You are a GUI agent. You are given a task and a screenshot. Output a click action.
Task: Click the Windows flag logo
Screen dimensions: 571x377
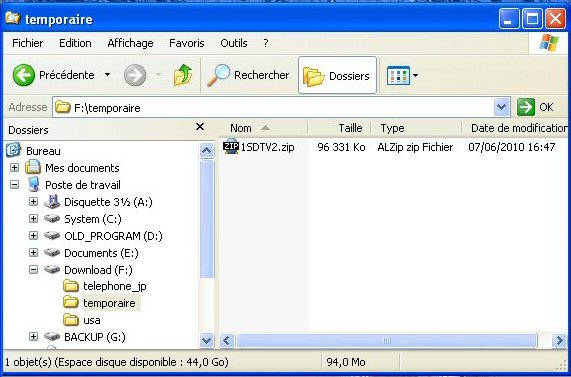[549, 43]
